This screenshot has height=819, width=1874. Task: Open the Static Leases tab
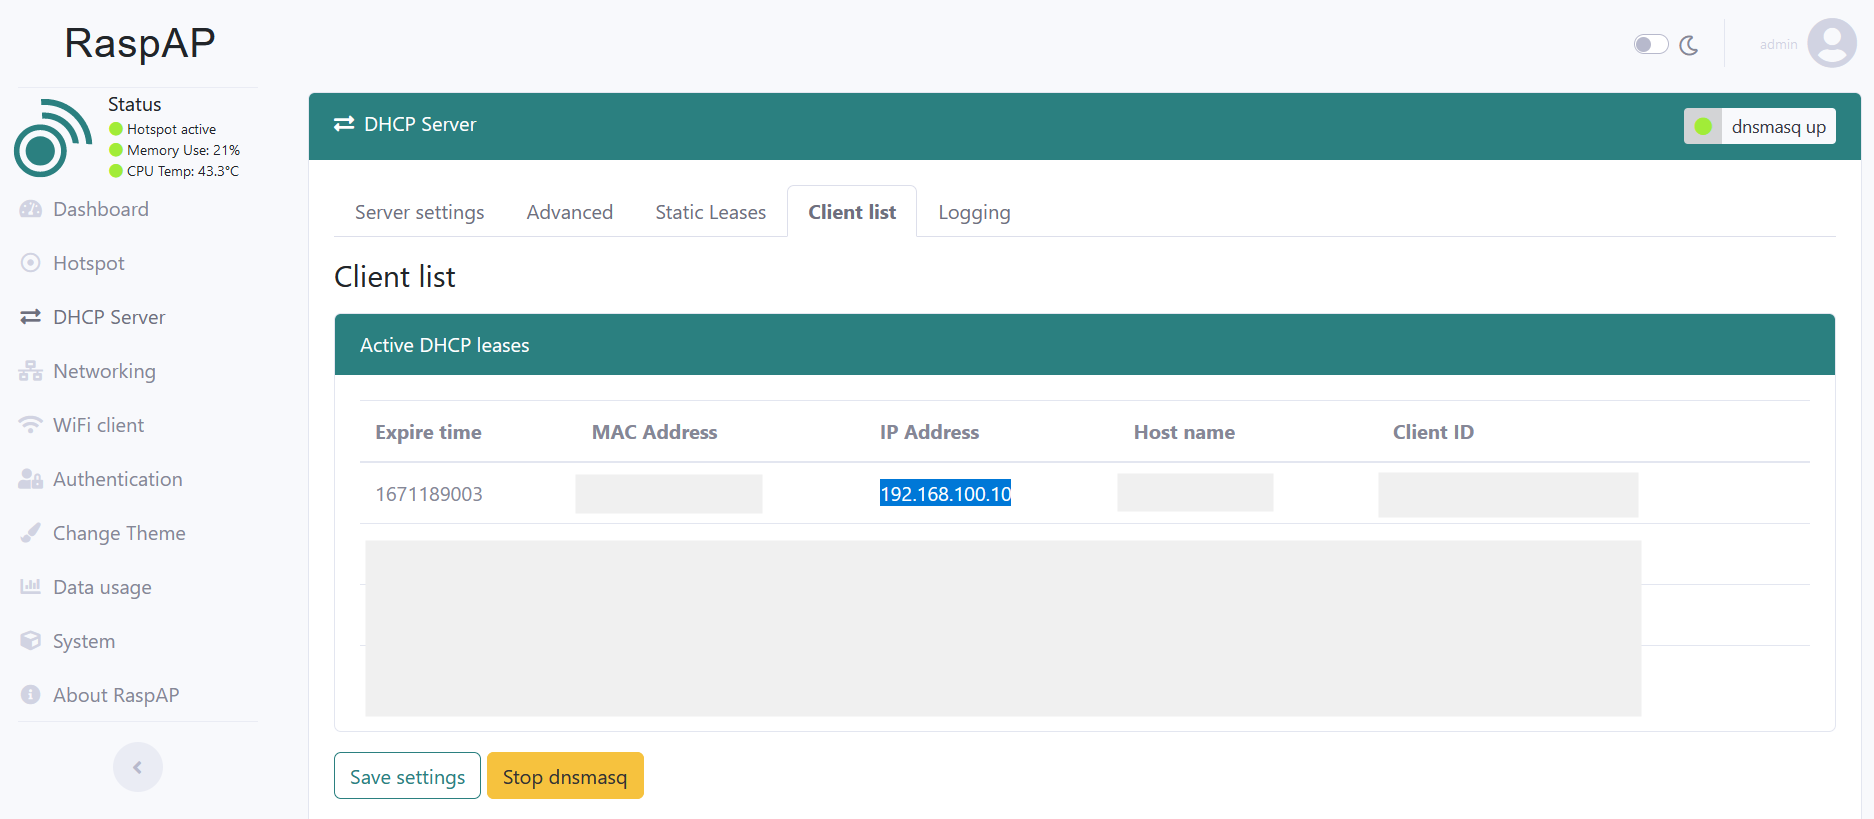[710, 212]
